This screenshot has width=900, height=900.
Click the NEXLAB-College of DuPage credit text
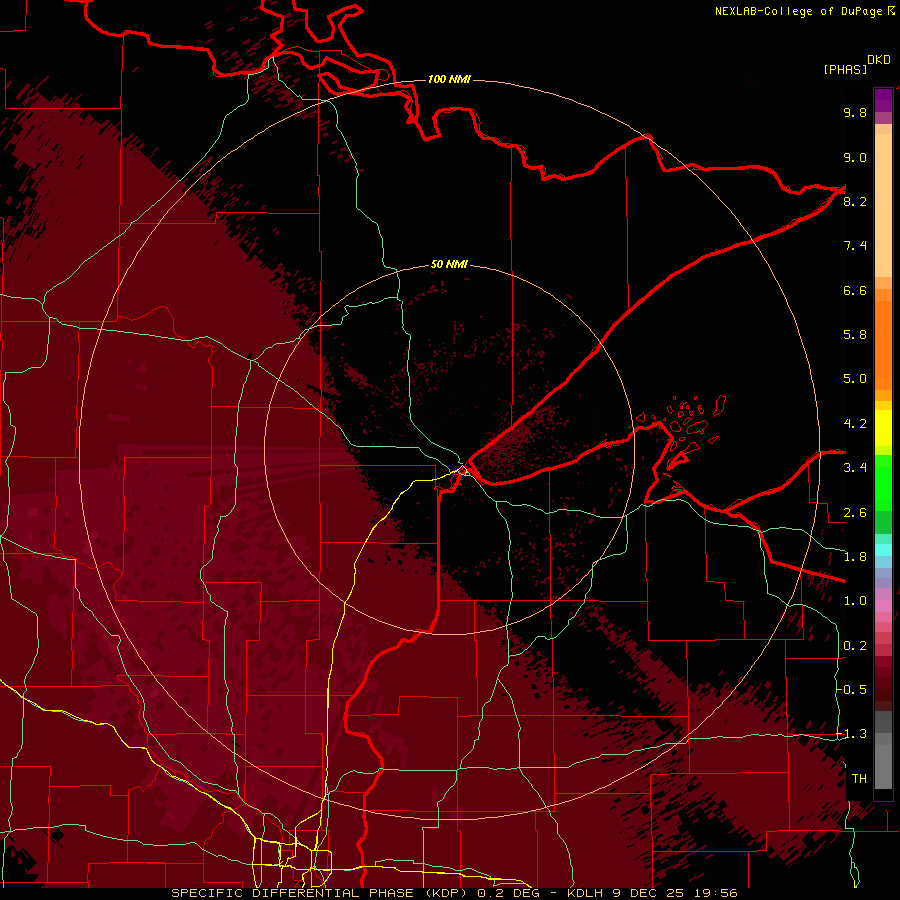pos(798,11)
